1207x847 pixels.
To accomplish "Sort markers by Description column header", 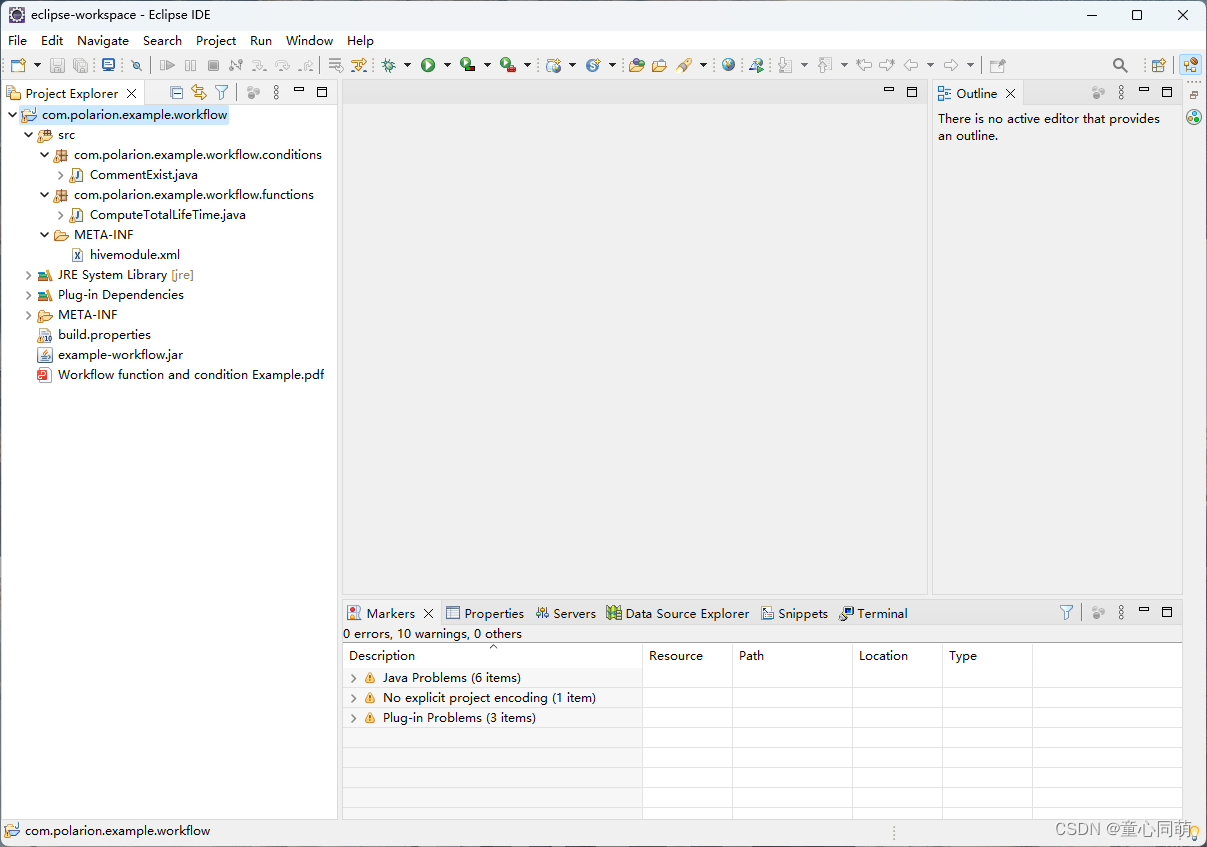I will [x=492, y=656].
